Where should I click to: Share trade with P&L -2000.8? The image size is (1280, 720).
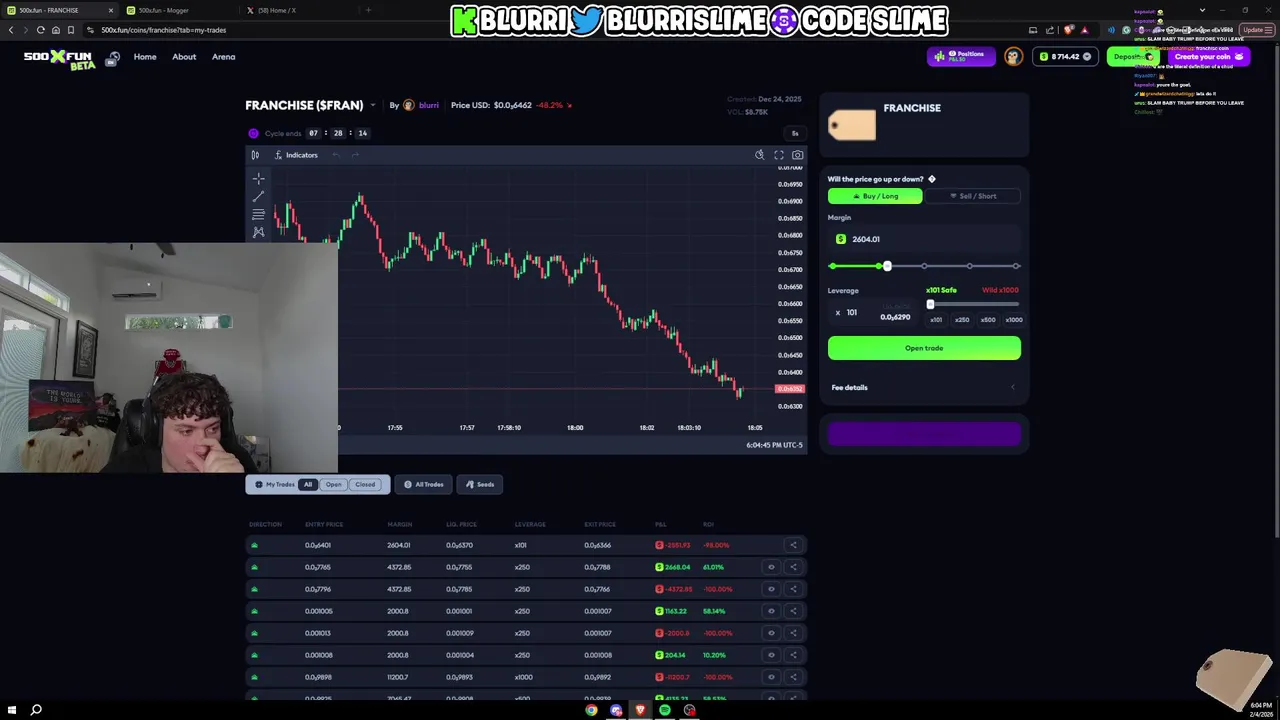pyautogui.click(x=793, y=633)
